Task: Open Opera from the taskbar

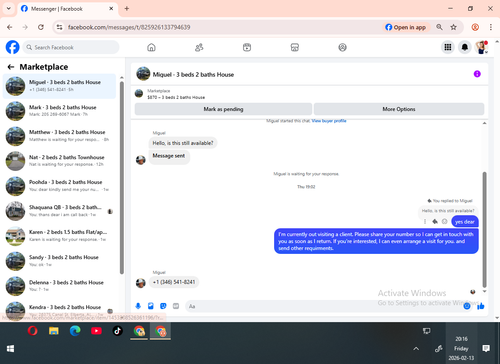Action: 32,331
